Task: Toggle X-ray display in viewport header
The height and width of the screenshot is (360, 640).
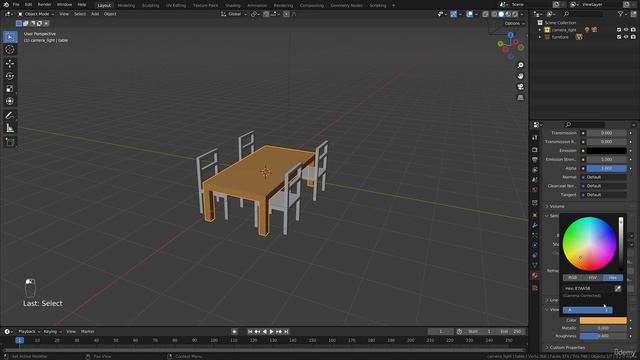Action: point(485,14)
